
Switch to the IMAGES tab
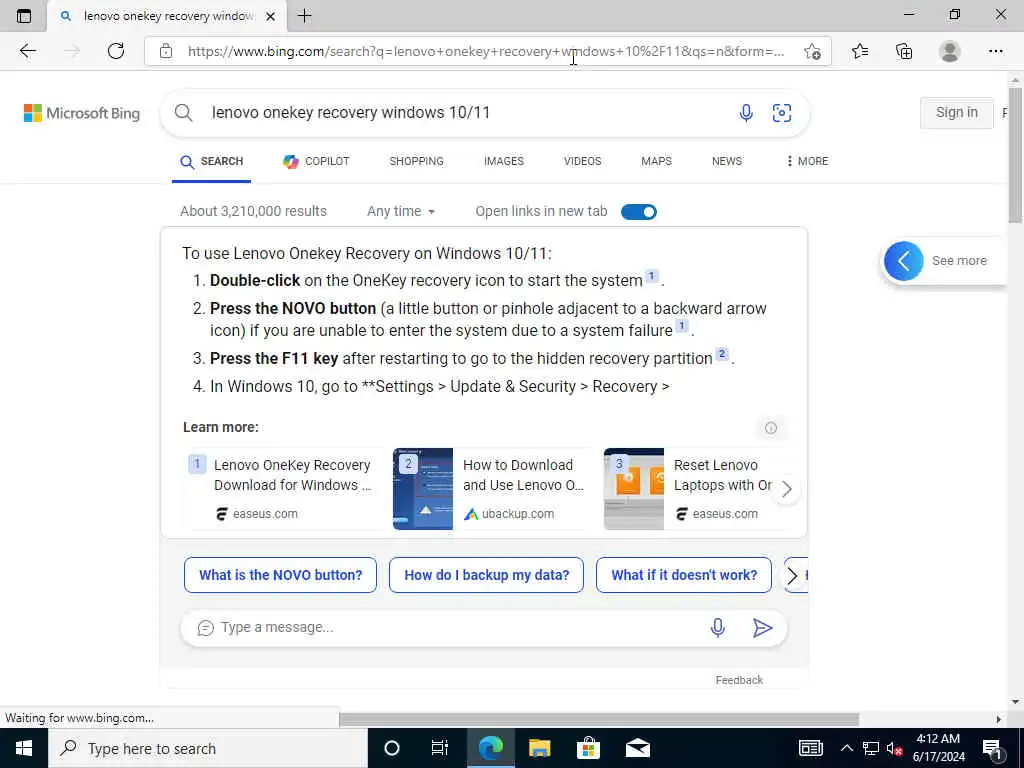pyautogui.click(x=504, y=161)
